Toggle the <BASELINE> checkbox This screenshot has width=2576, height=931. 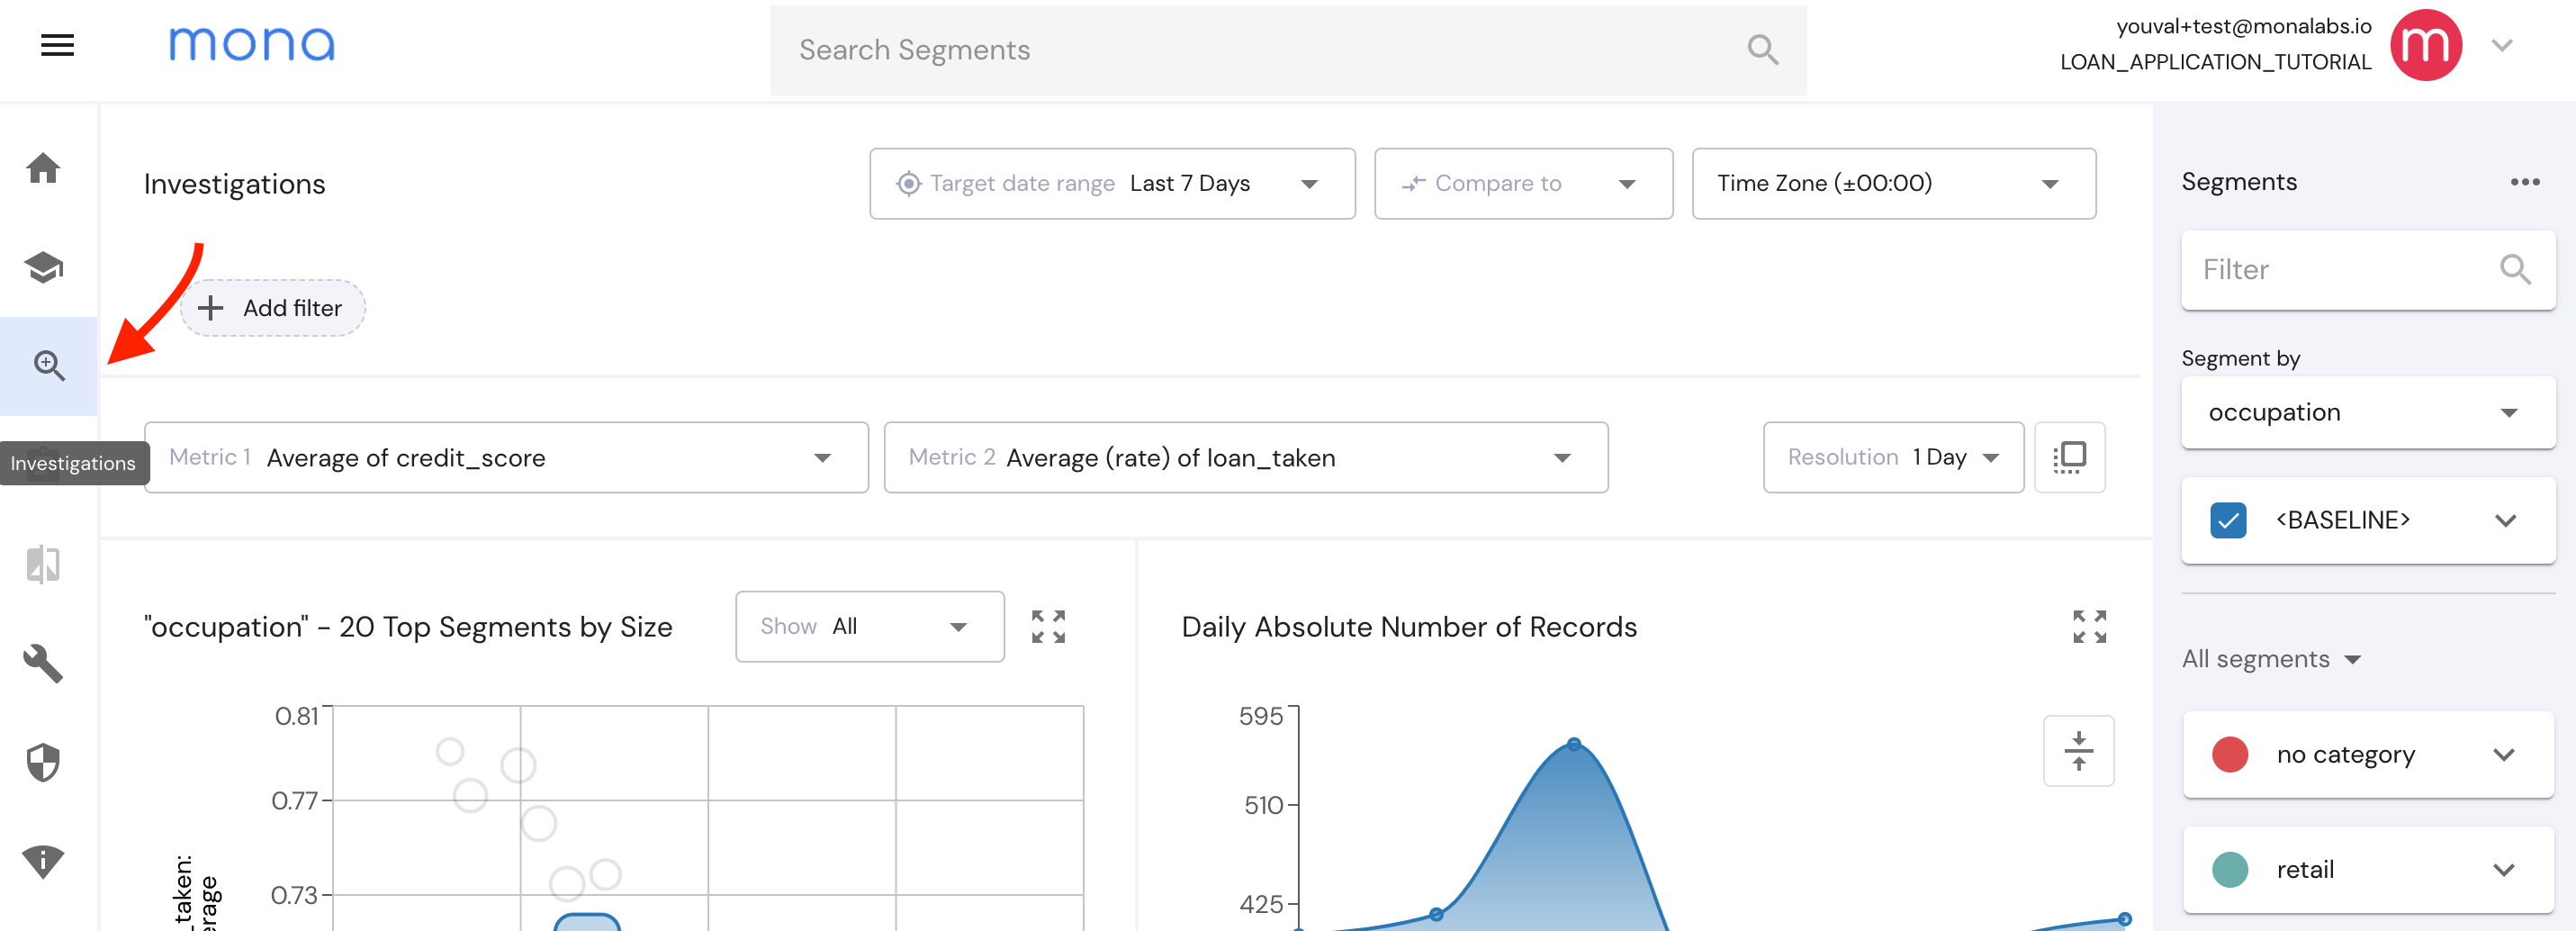click(2228, 520)
